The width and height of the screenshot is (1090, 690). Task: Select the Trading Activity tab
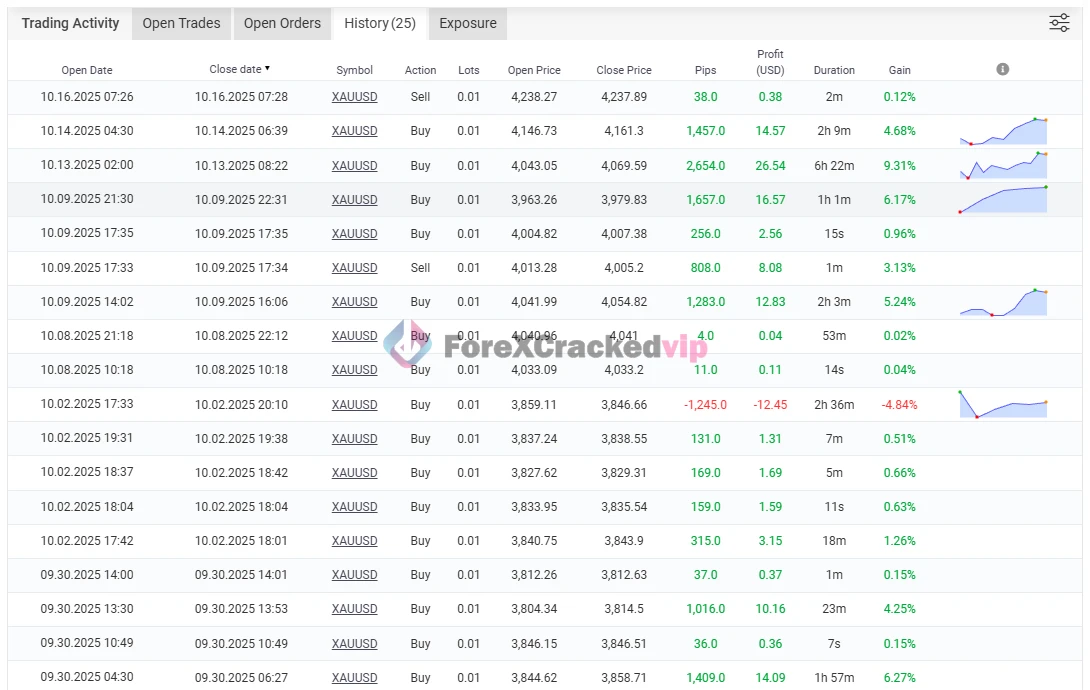[70, 23]
